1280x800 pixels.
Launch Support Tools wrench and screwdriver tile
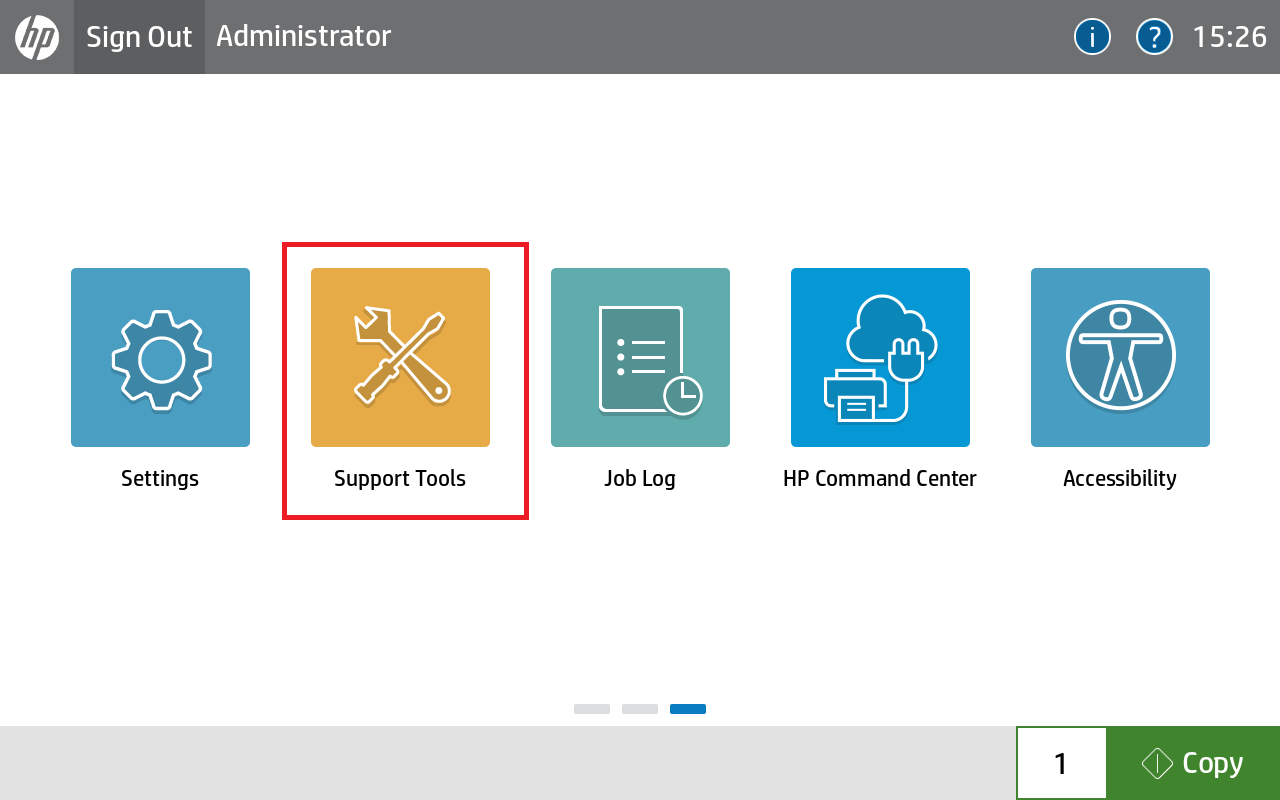pyautogui.click(x=400, y=357)
